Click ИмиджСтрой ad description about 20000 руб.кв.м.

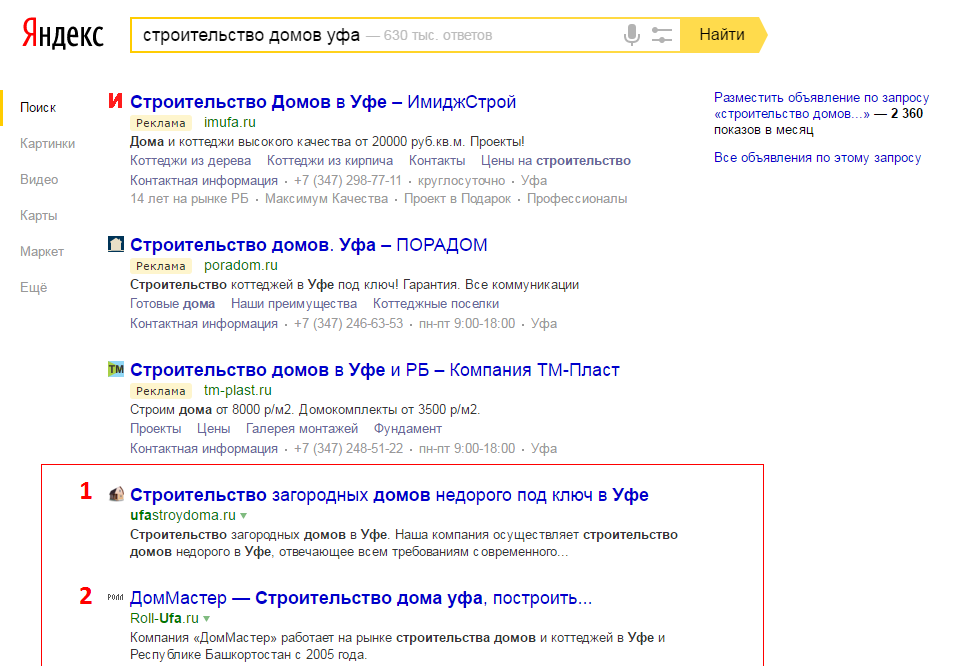(327, 142)
